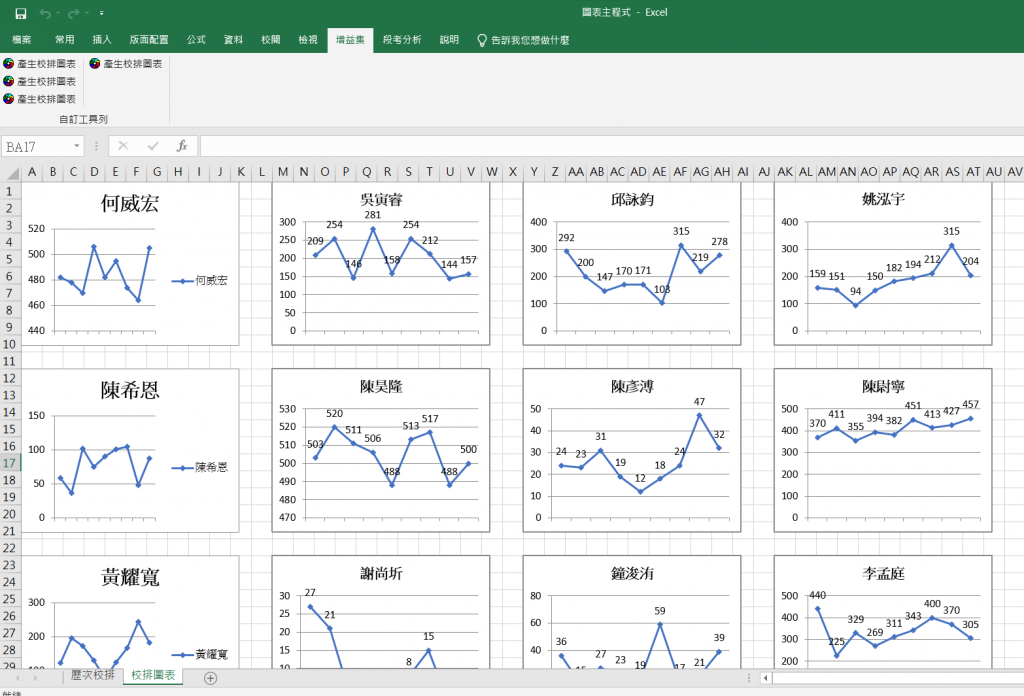Click the Cancel X icon in formula bar

coord(123,146)
